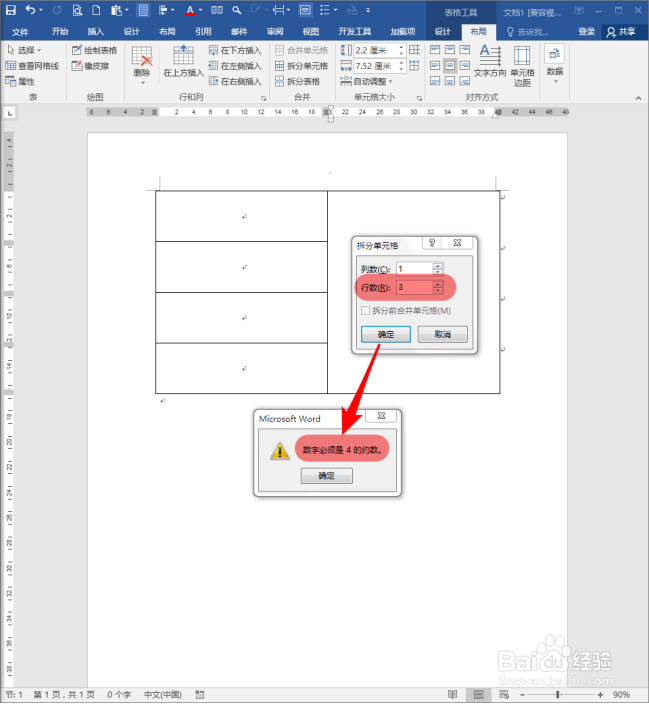Screen dimensions: 649x704
Task: Click zoom in plus button
Action: pyautogui.click(x=600, y=695)
